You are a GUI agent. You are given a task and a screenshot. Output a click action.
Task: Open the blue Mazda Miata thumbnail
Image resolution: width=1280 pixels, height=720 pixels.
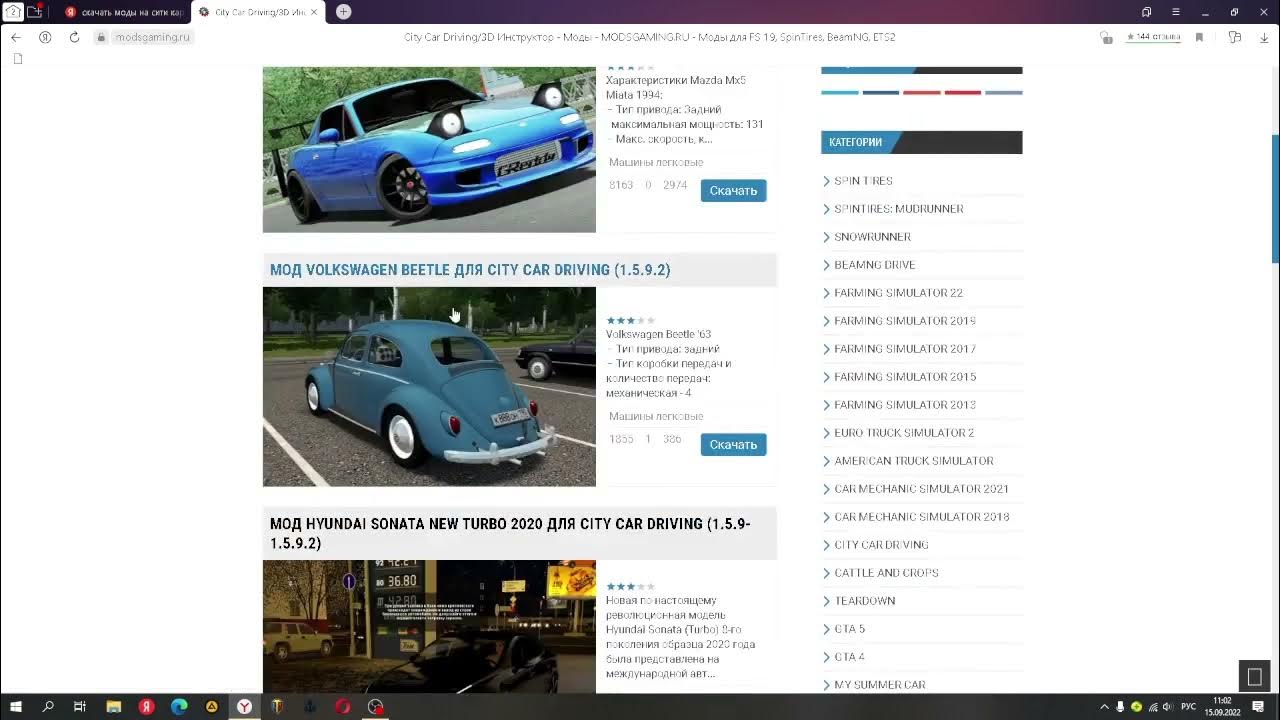(429, 150)
